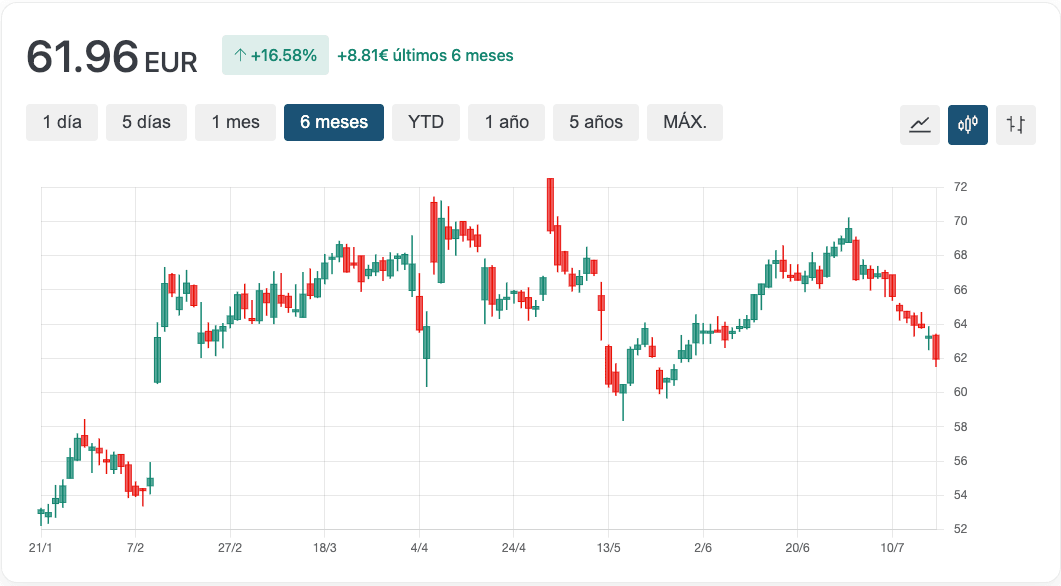Toggle the YTD time range
The height and width of the screenshot is (586, 1061).
425,122
